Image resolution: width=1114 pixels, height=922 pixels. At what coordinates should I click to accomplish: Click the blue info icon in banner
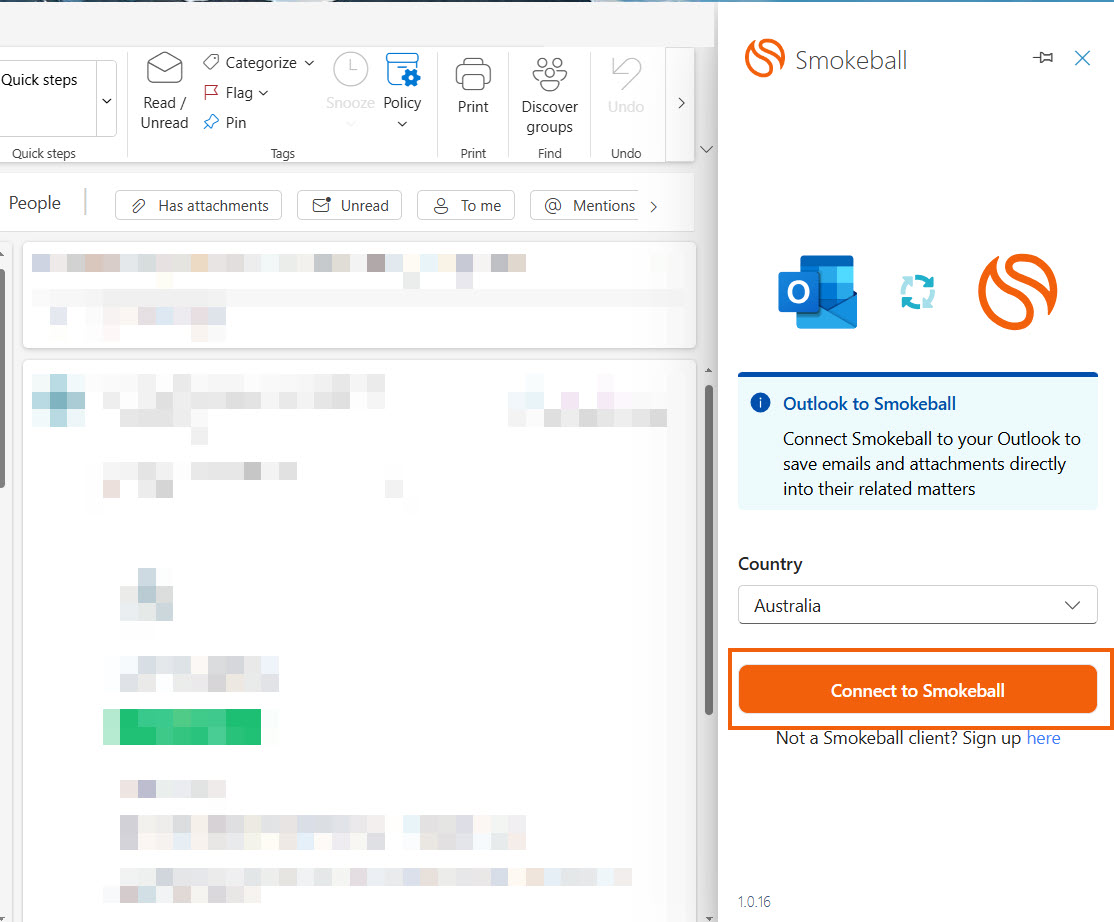coord(760,403)
